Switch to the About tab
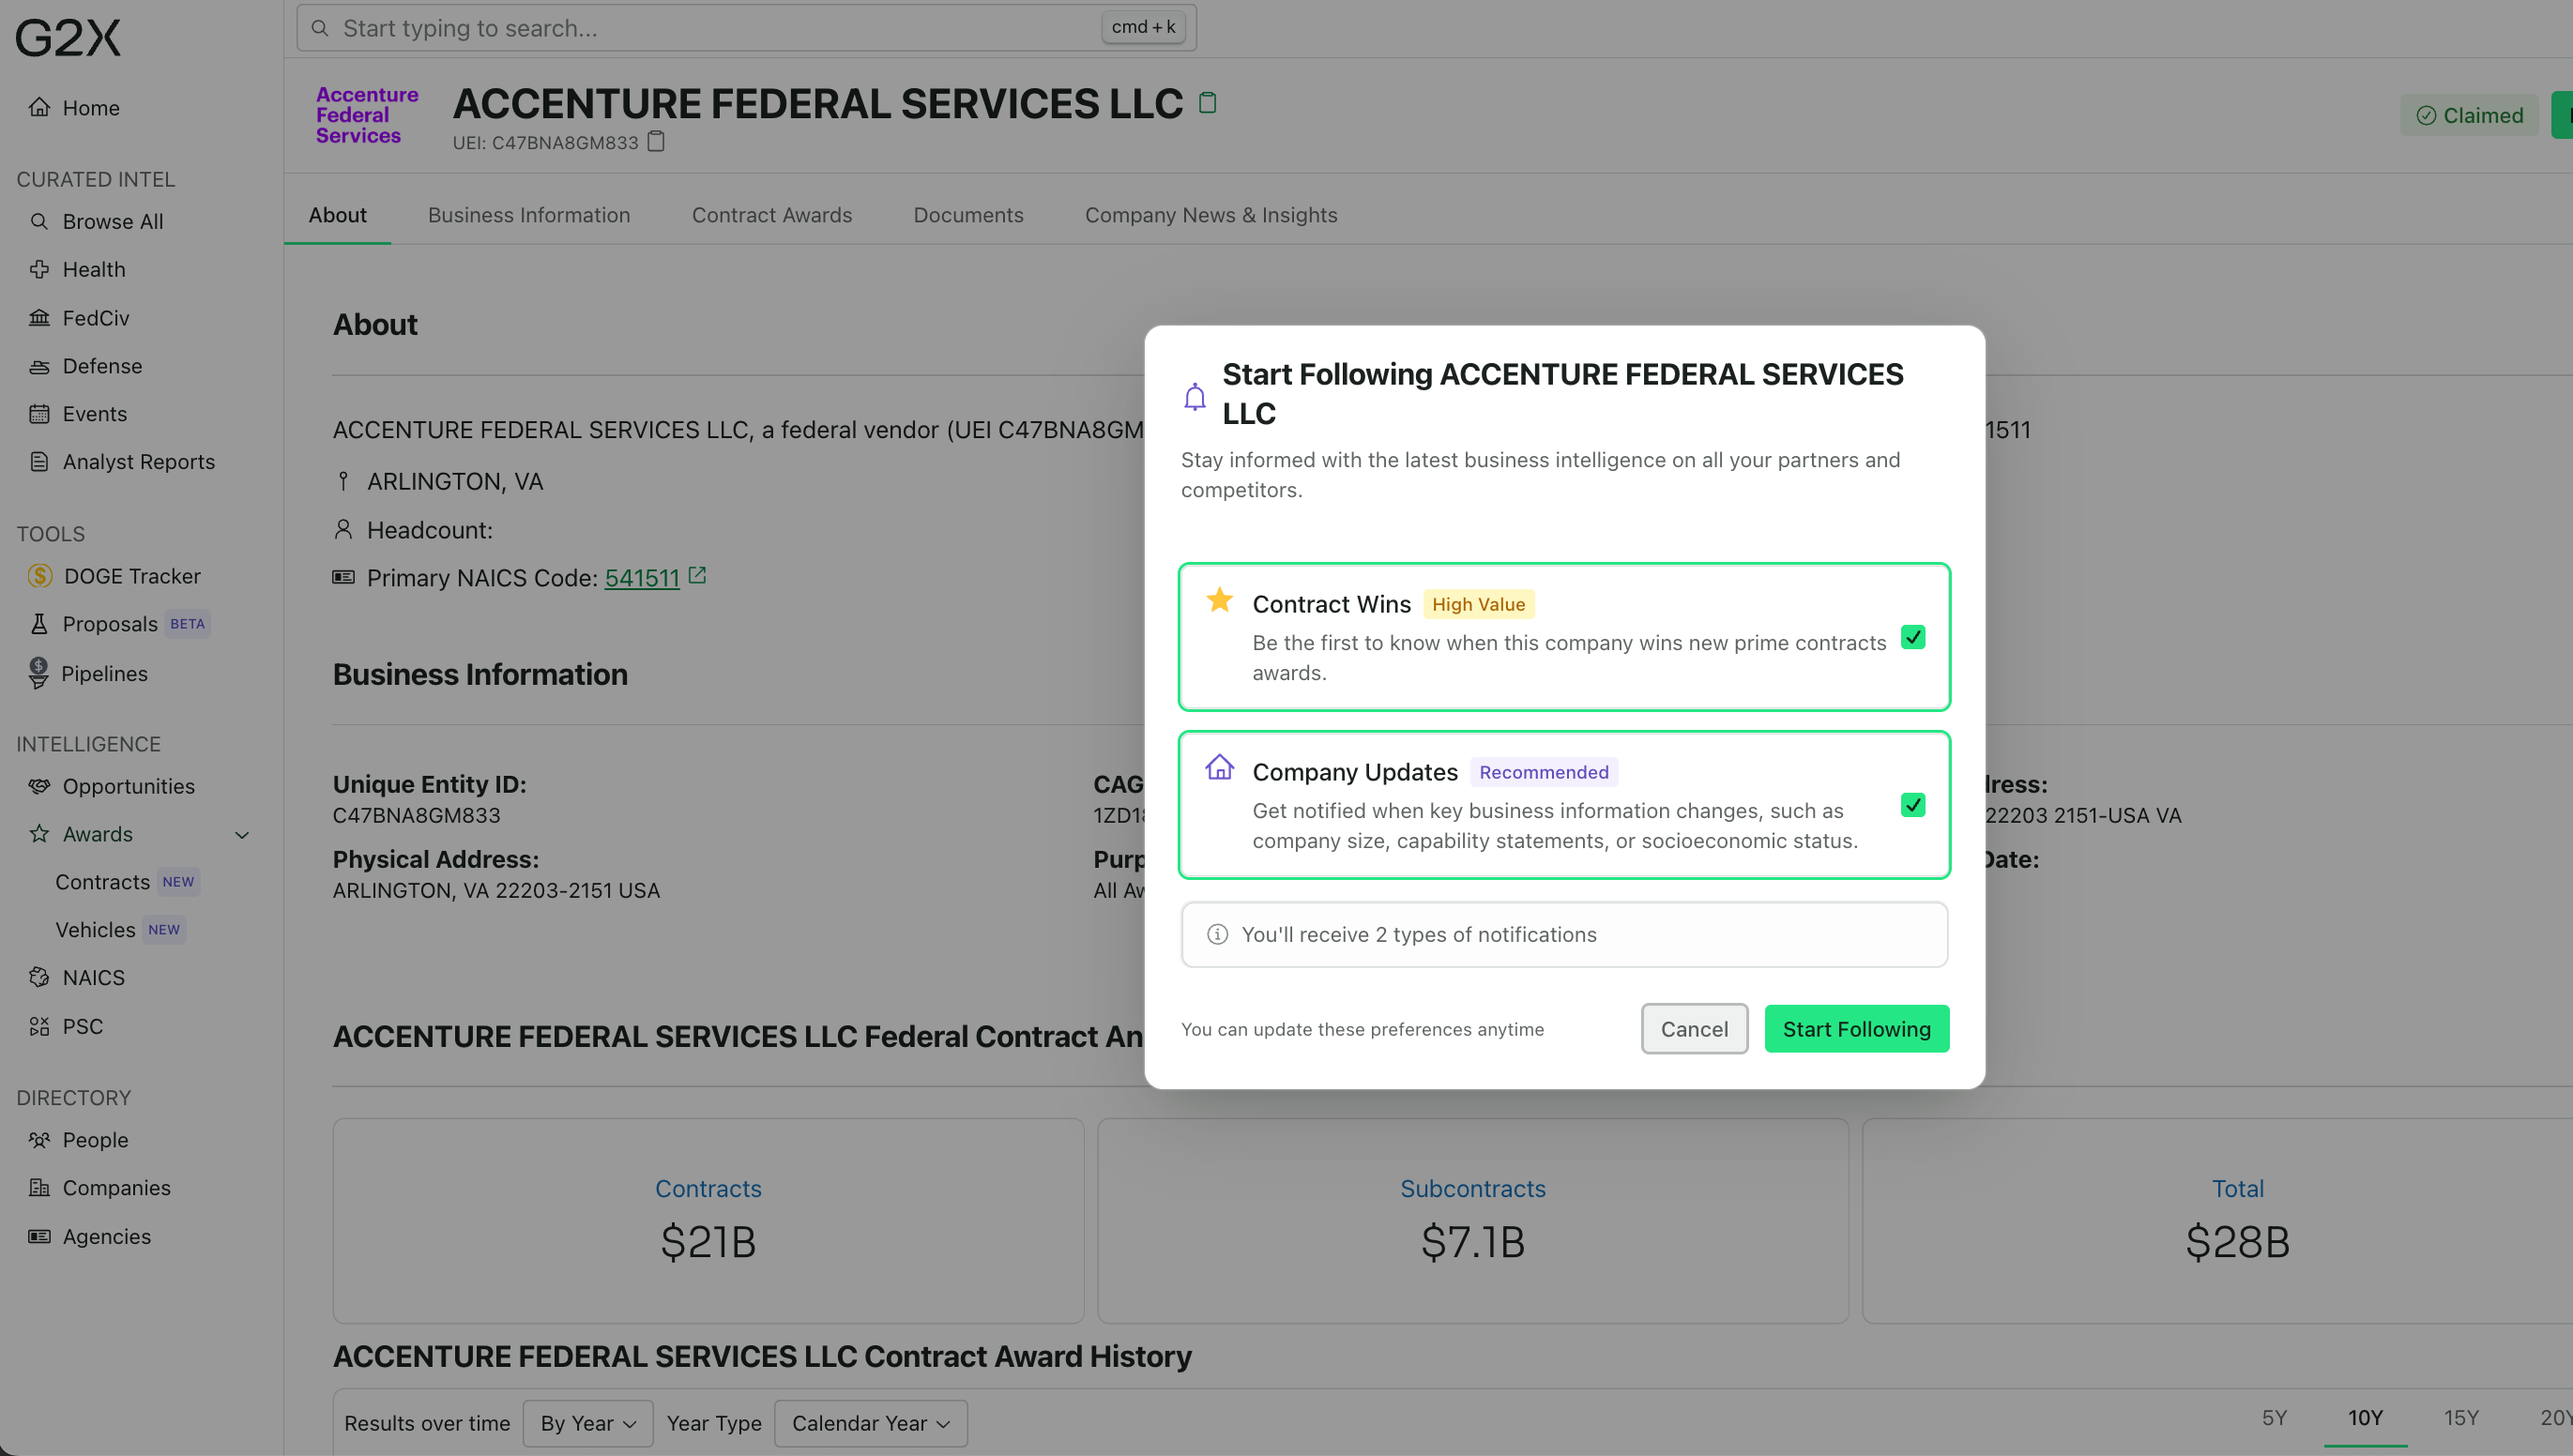This screenshot has height=1456, width=2573. click(337, 215)
